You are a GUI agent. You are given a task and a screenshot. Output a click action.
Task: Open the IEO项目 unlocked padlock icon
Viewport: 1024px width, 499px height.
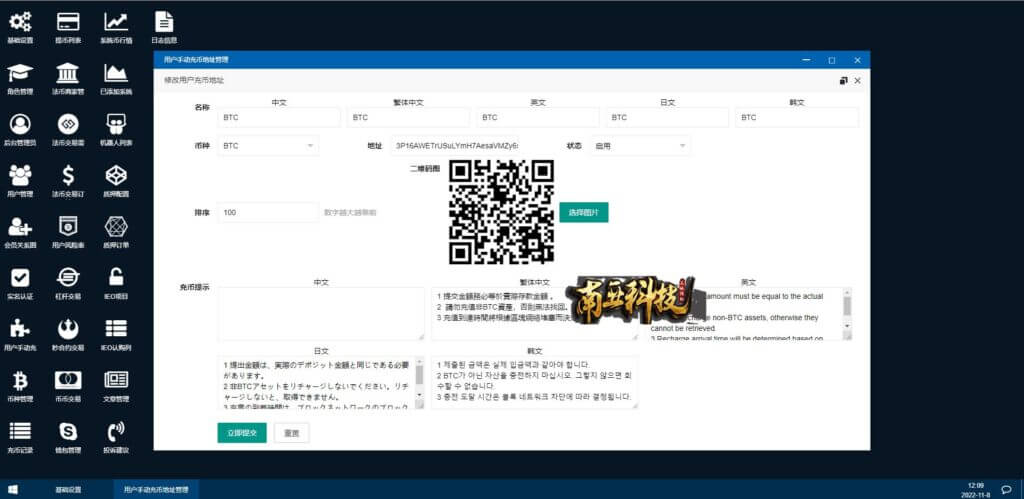pos(116,277)
